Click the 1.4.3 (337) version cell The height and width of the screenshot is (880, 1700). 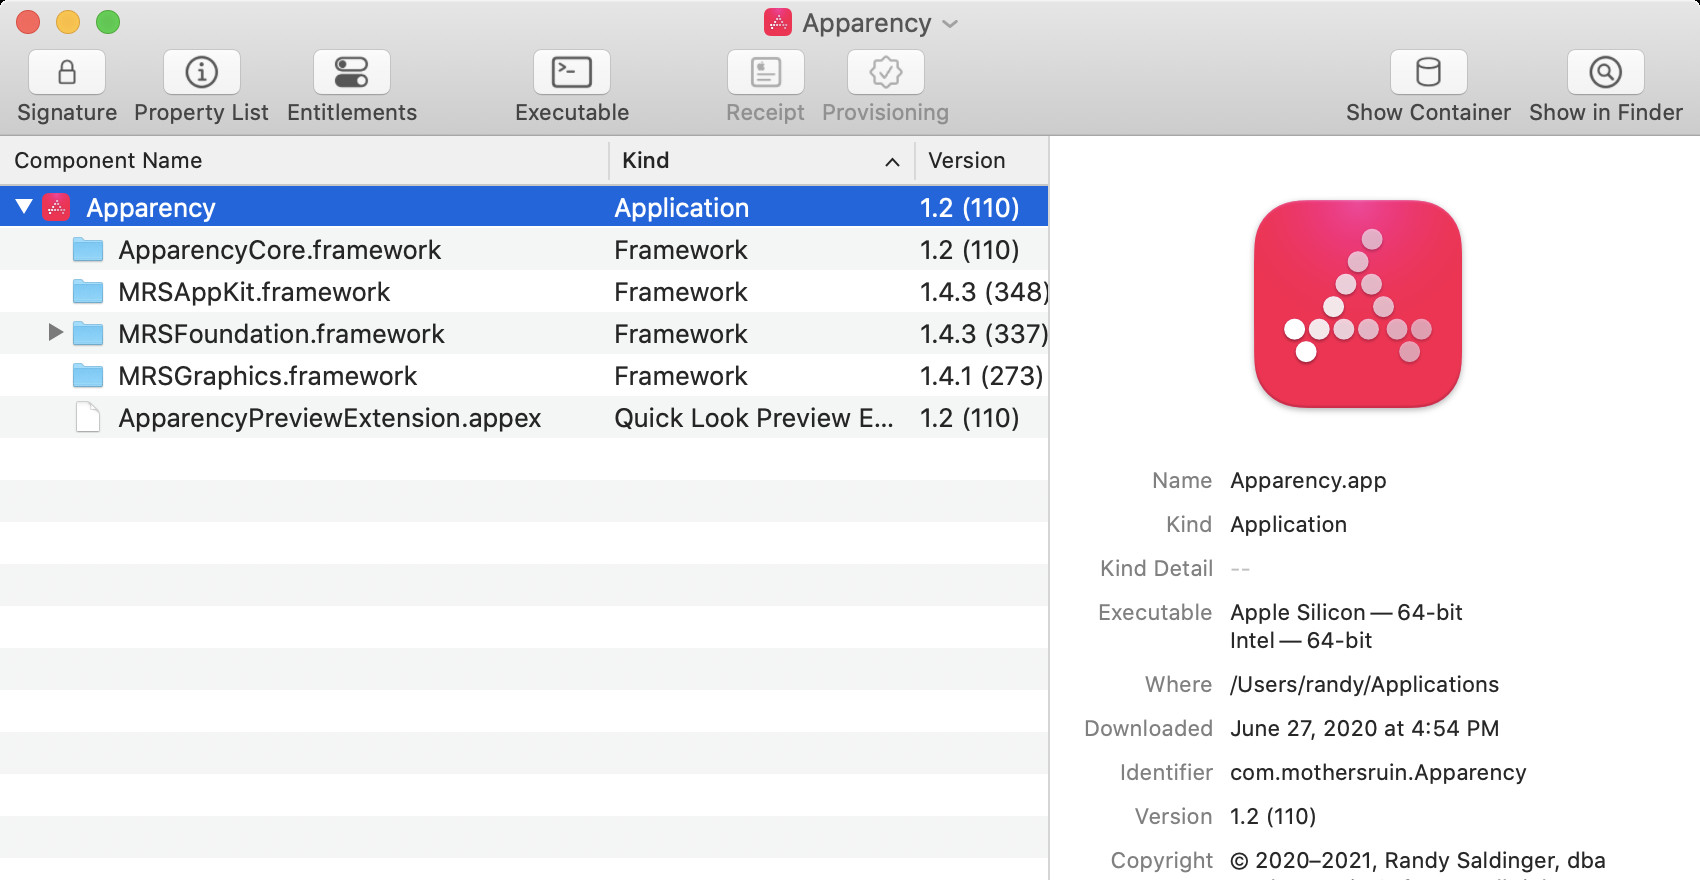pos(984,334)
